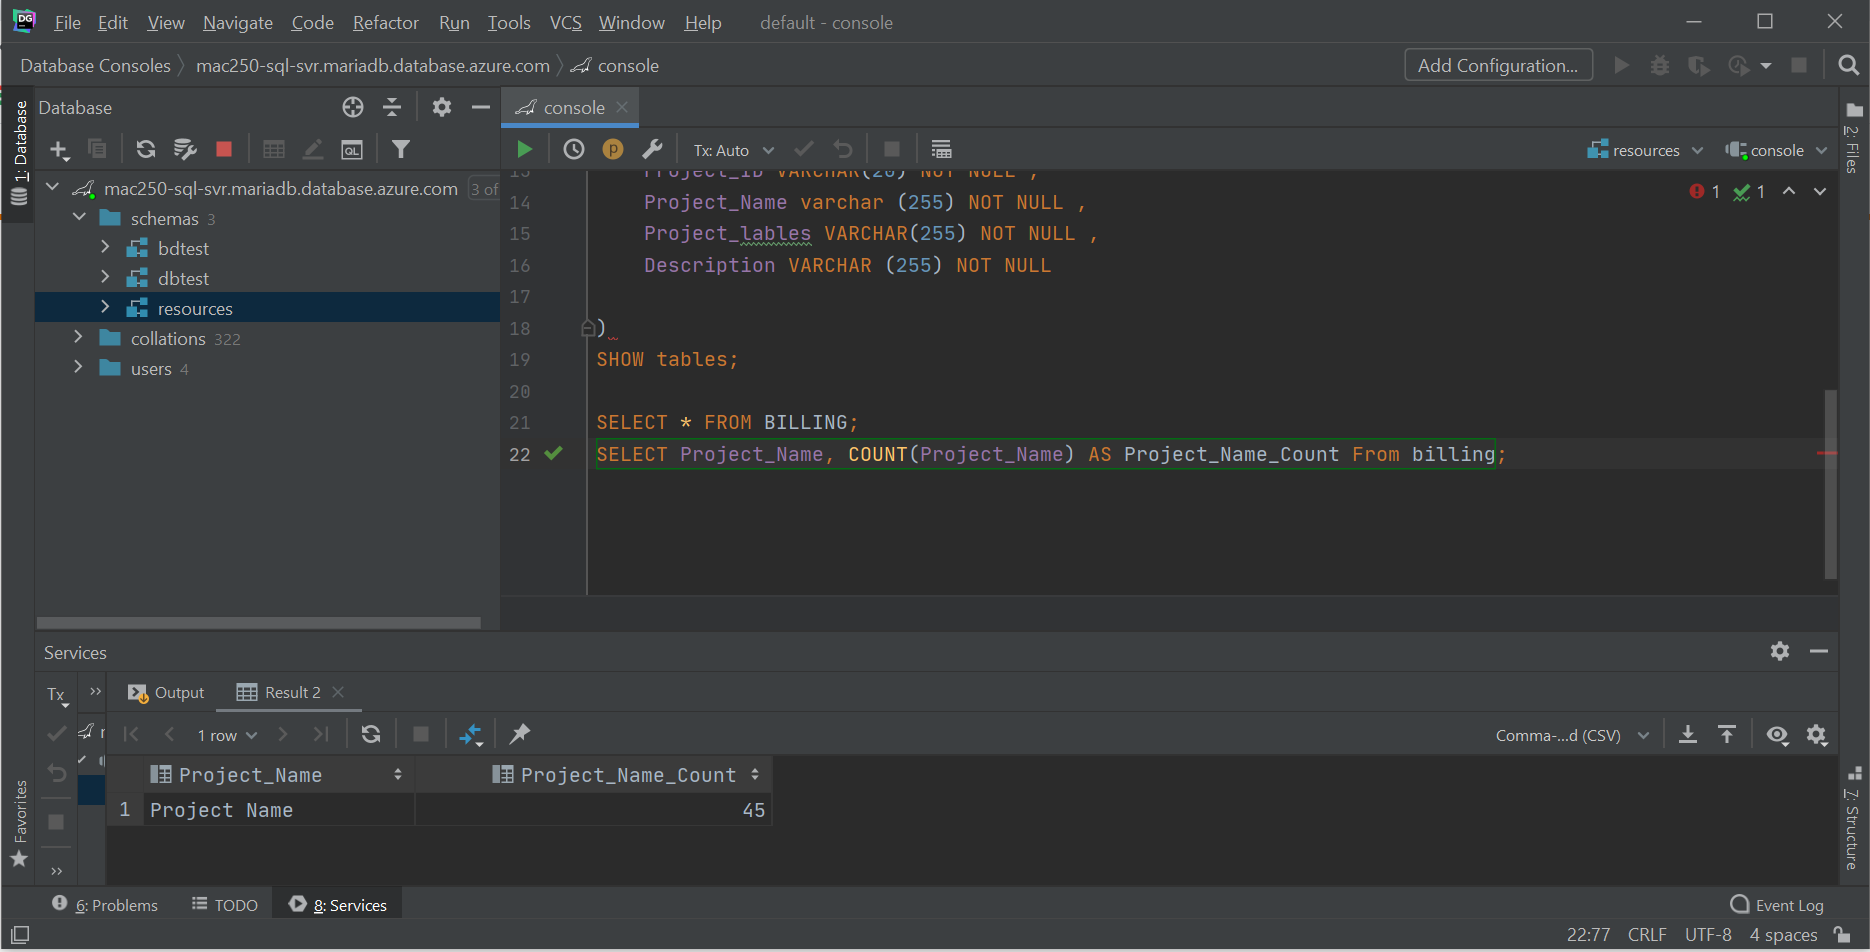Close the console editor tab
The width and height of the screenshot is (1870, 952).
(x=622, y=107)
